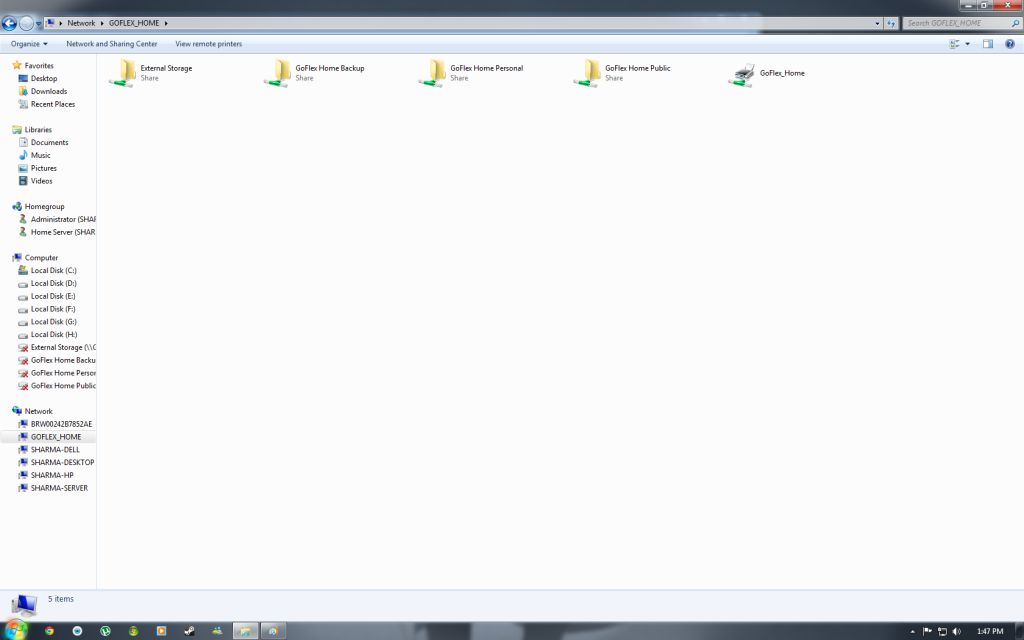
Task: Open the GoFlex Home Personal share
Action: (x=434, y=73)
